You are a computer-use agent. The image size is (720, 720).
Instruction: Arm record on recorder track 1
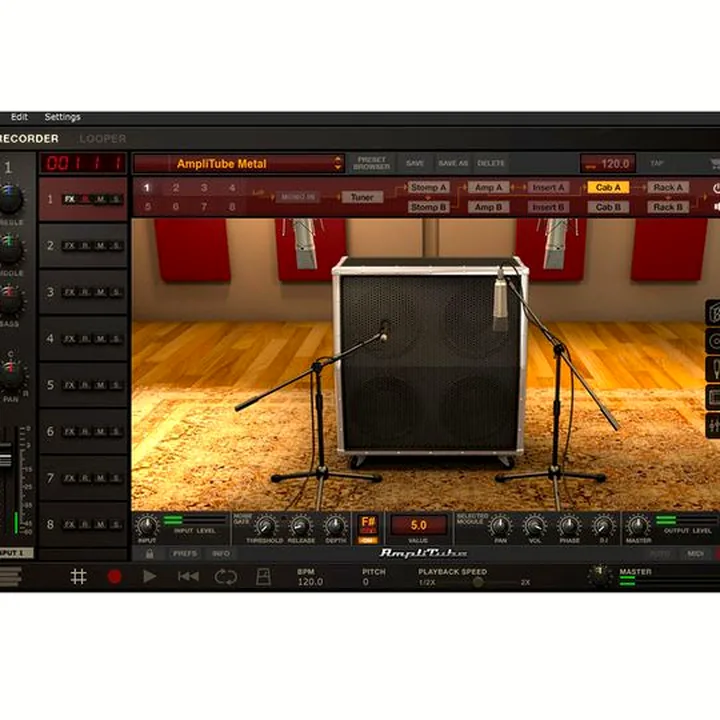coord(85,199)
